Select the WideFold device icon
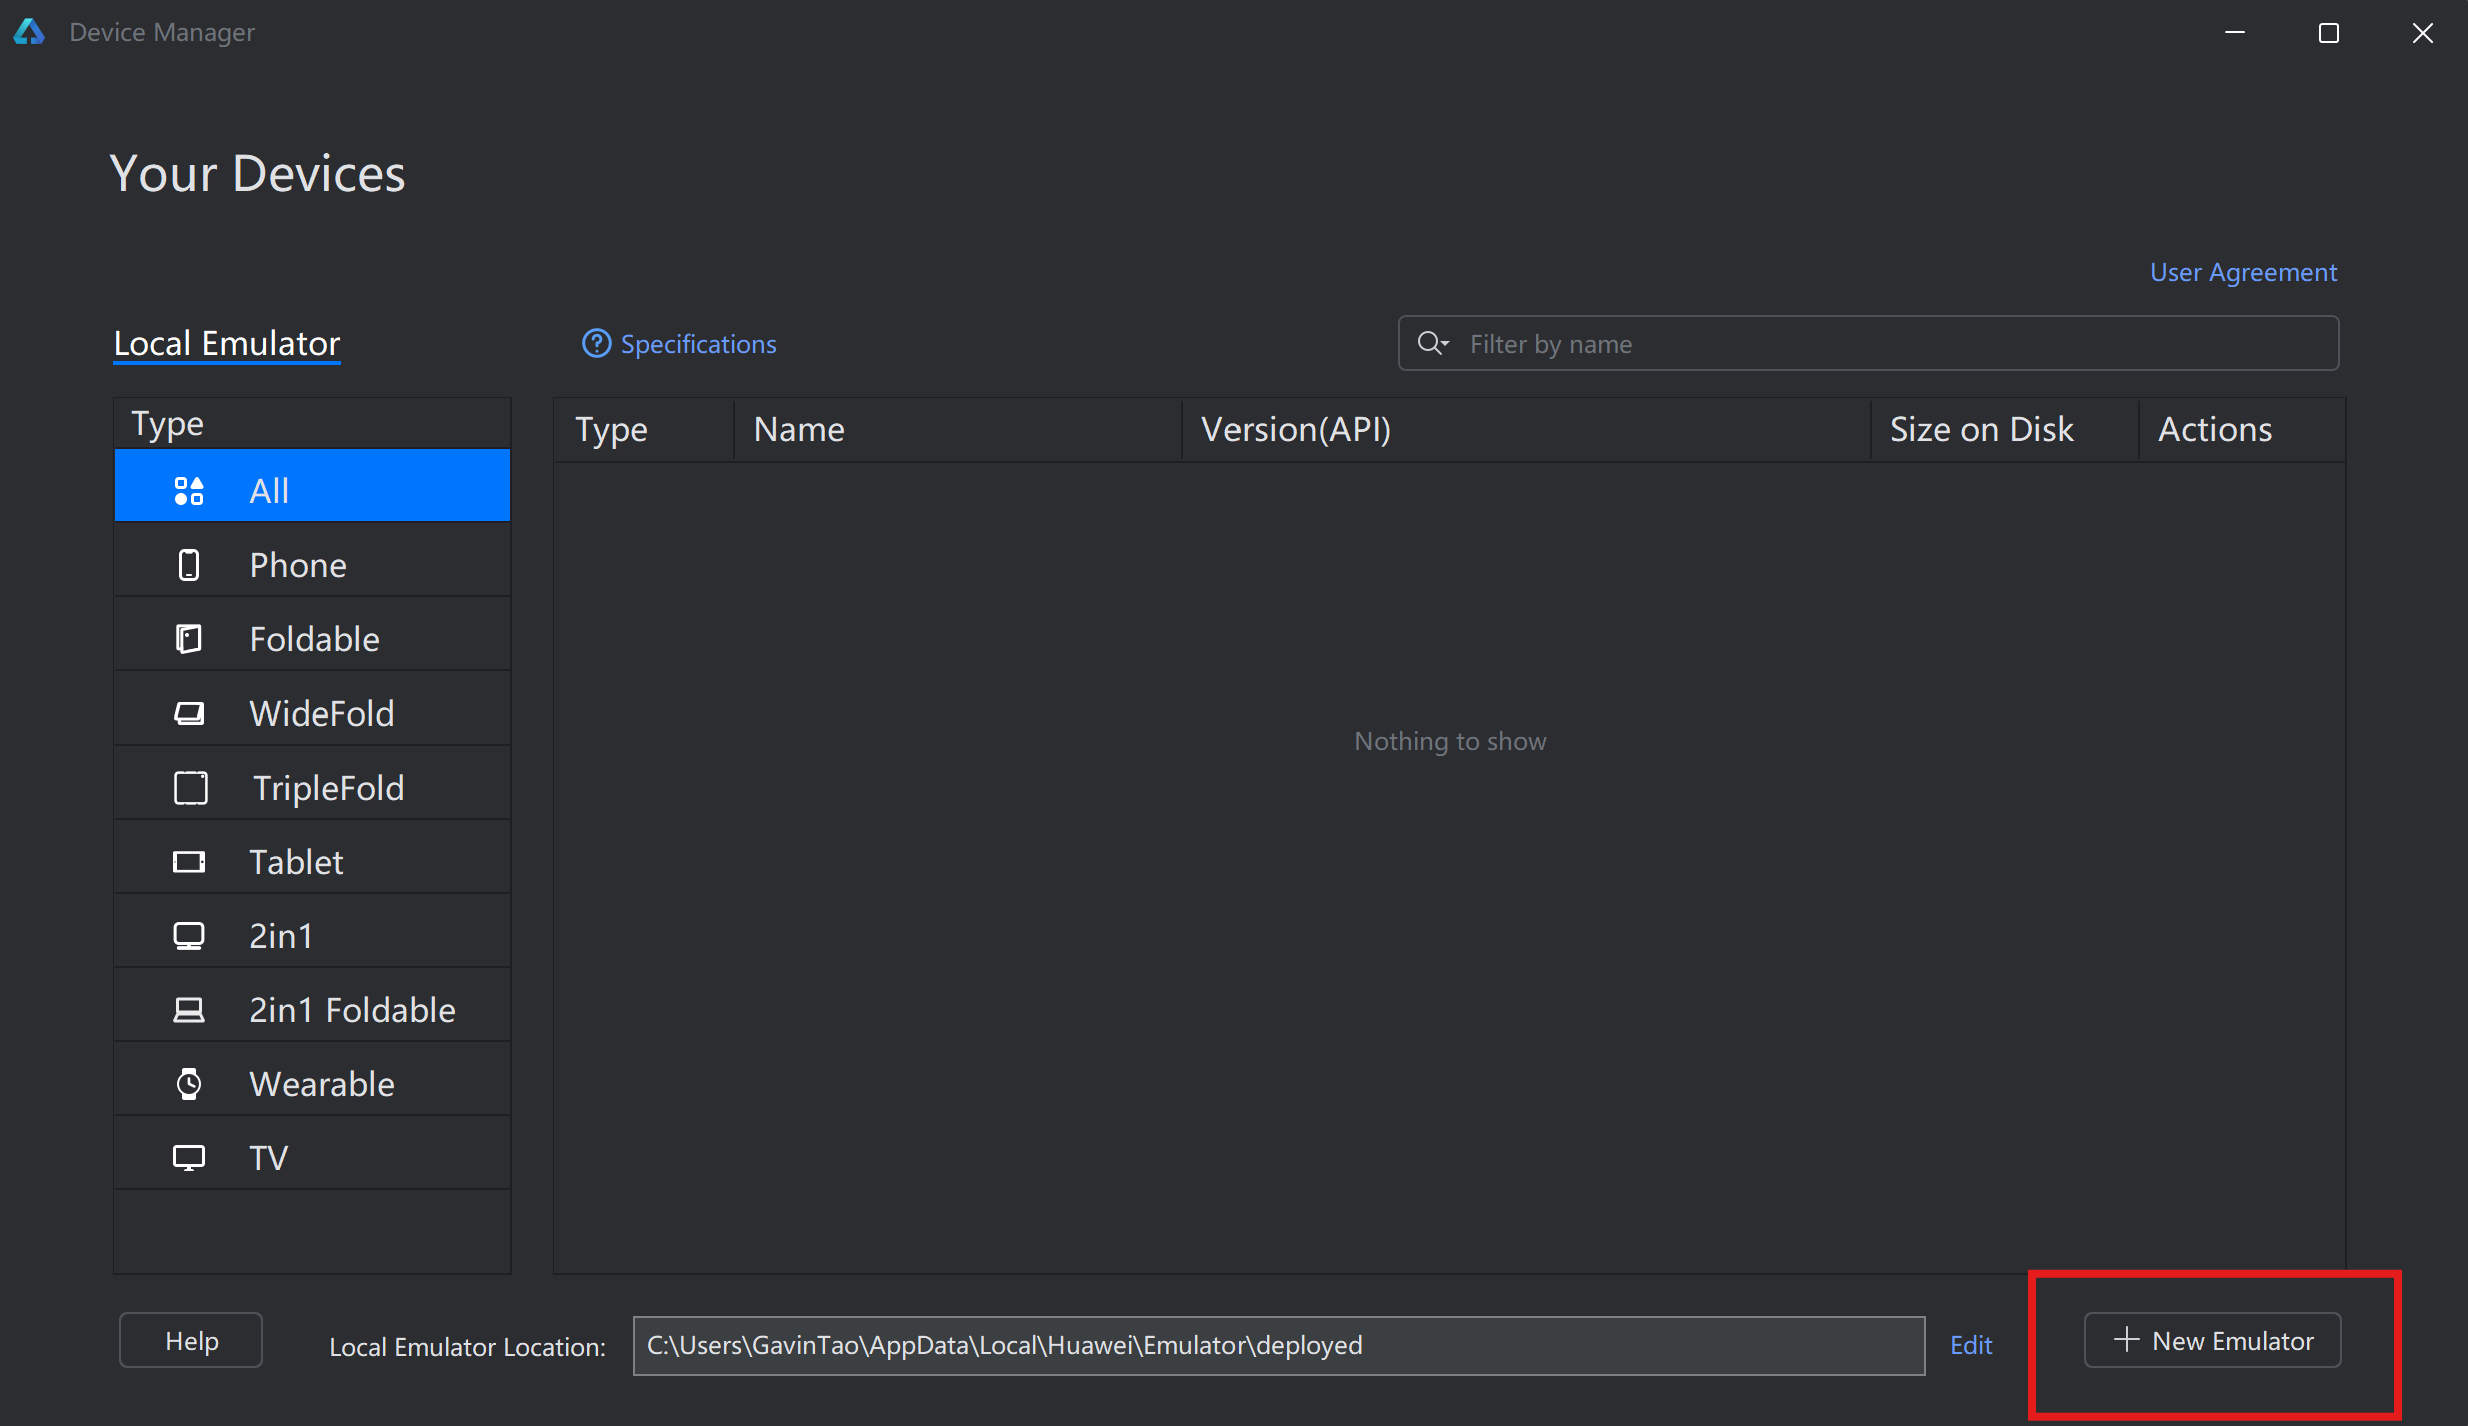The width and height of the screenshot is (2468, 1426). (x=189, y=713)
